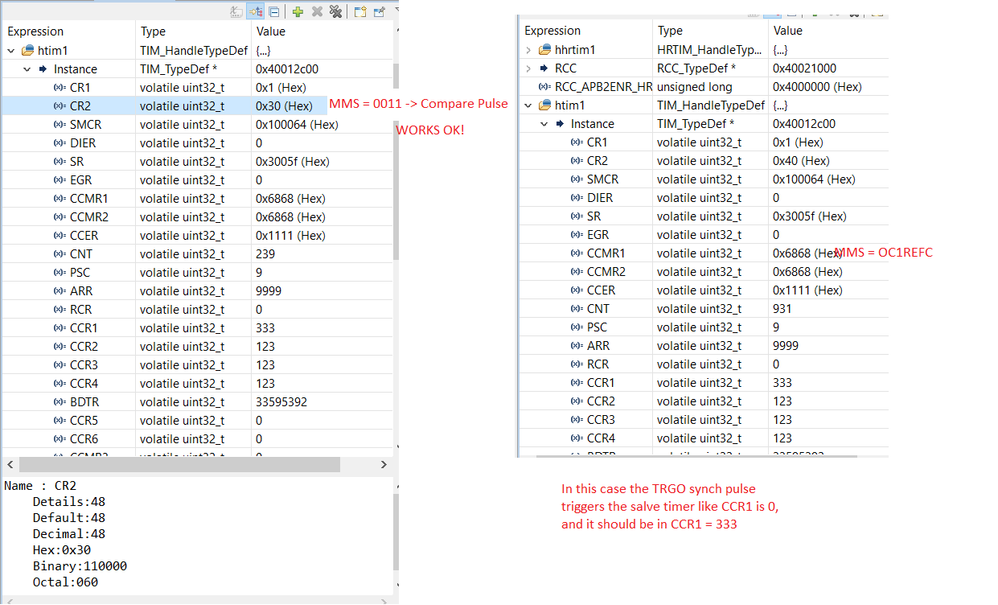Collapse Instance node in right panel
Screen dimensions: 998x605
click(544, 123)
